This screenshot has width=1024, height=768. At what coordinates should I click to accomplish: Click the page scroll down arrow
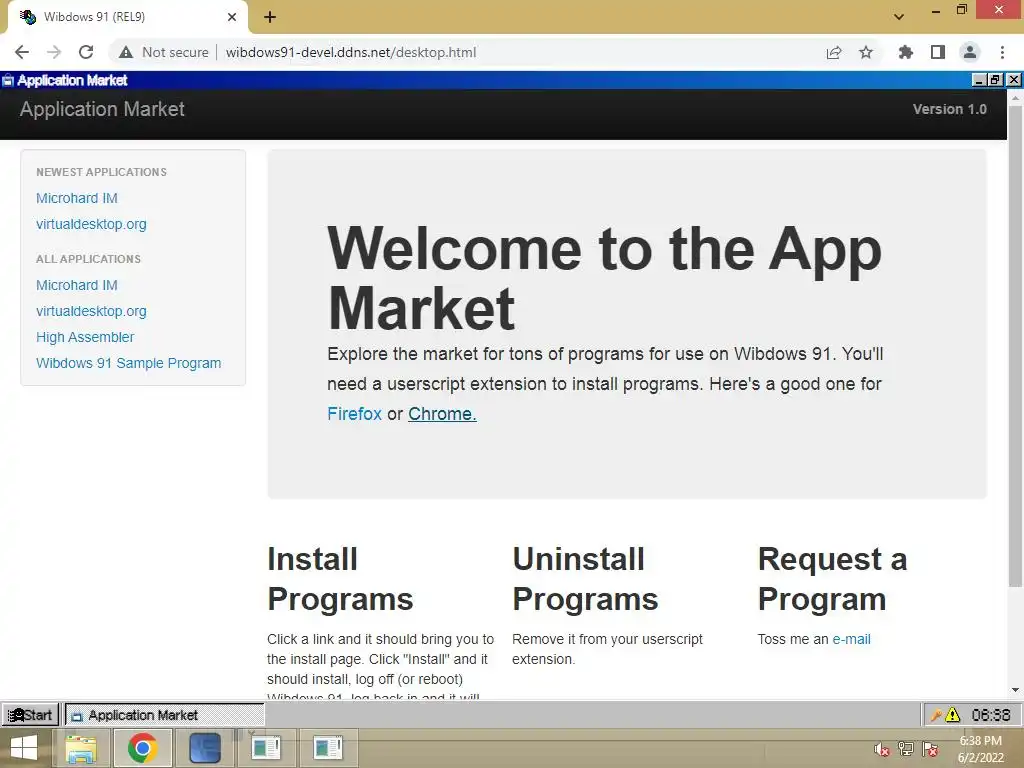coord(1015,690)
